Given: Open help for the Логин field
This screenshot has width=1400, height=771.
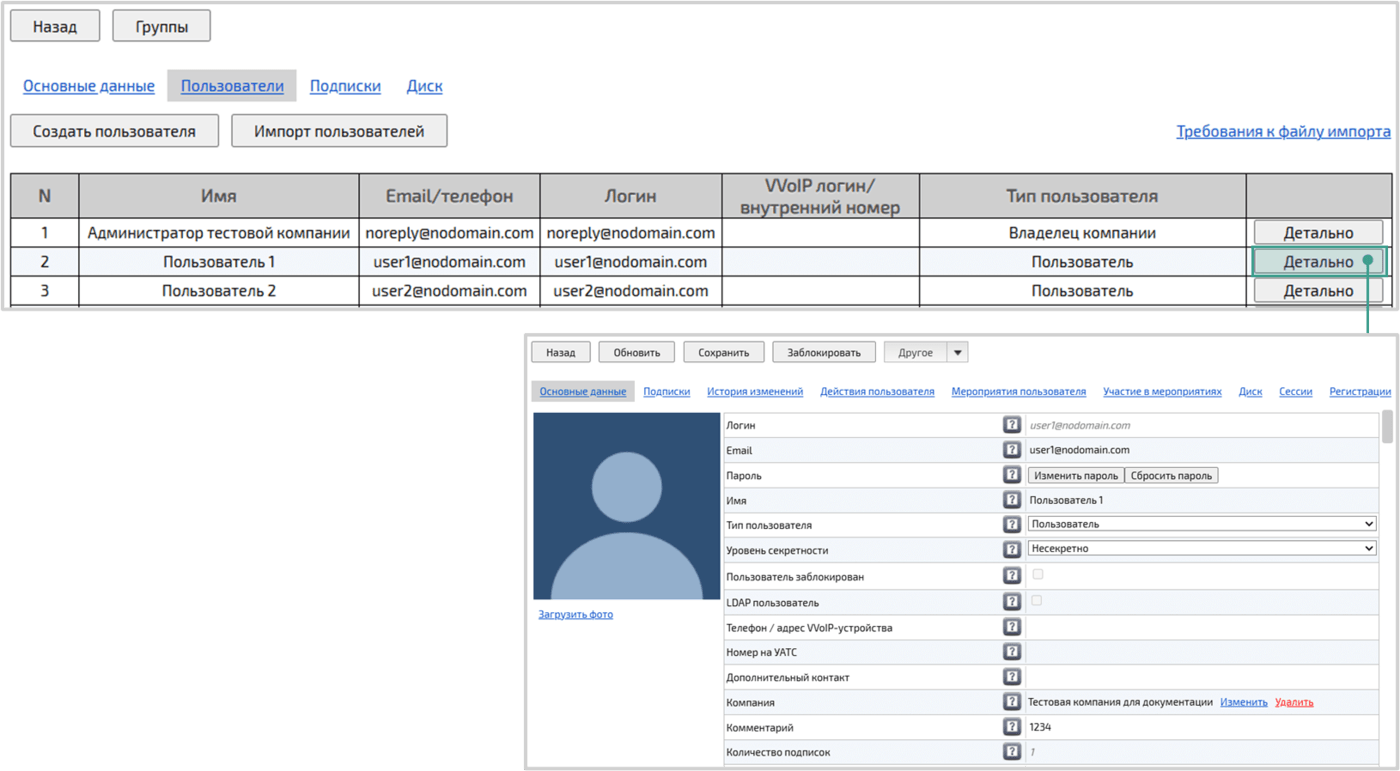Looking at the screenshot, I should pyautogui.click(x=1012, y=424).
